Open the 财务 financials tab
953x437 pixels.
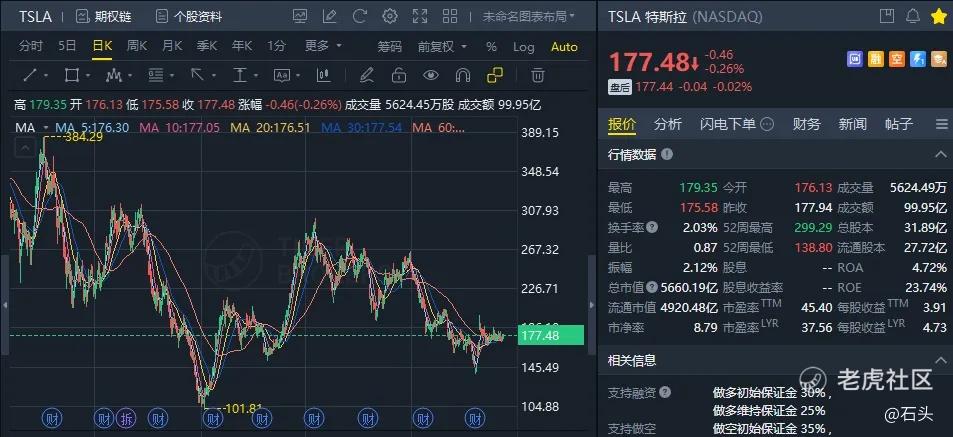[806, 125]
